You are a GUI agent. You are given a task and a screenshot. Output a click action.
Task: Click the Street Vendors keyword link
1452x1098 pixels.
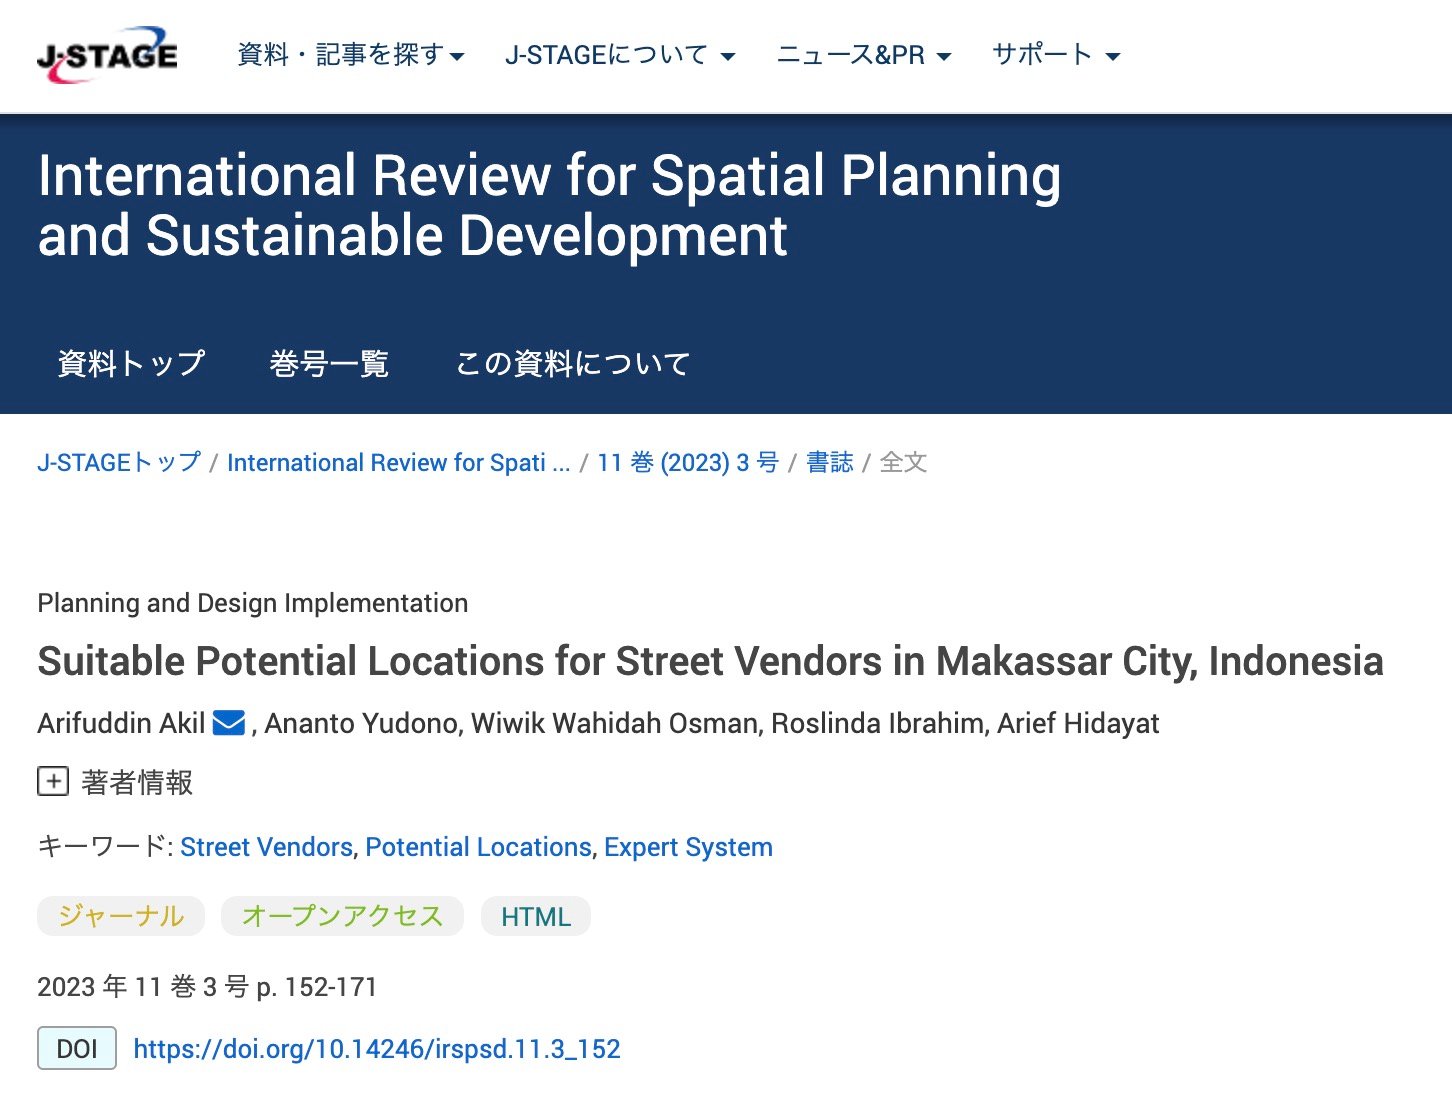tap(266, 847)
